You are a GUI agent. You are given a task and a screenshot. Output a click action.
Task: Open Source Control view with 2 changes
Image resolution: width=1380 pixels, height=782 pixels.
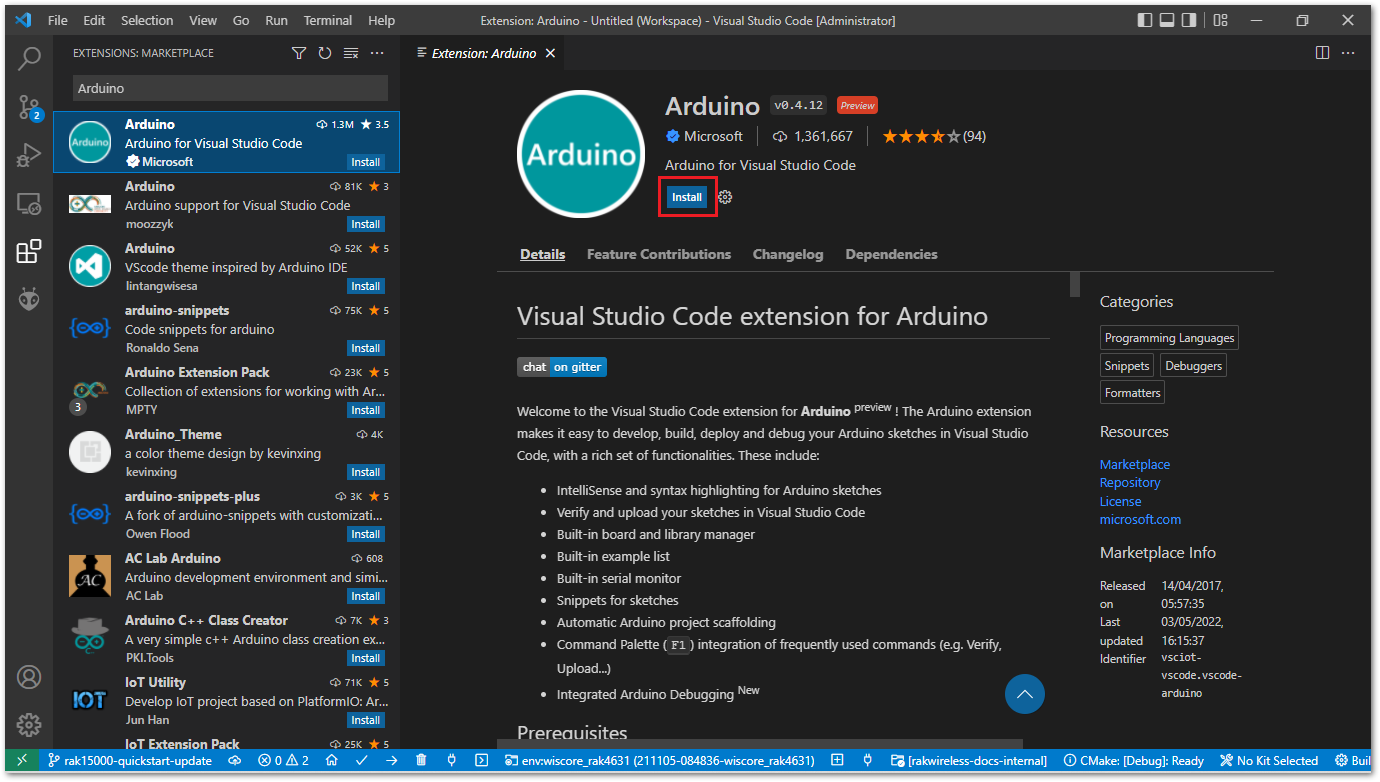click(x=29, y=107)
